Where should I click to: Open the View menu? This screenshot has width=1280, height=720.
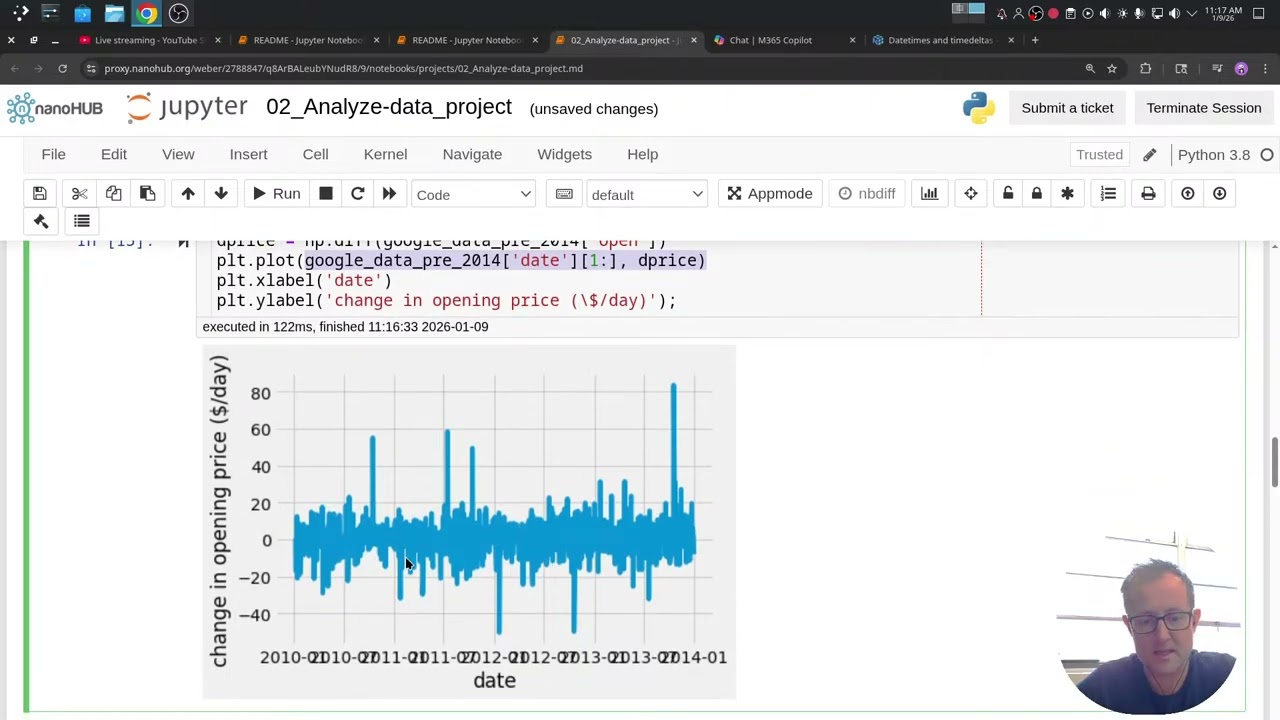point(178,155)
